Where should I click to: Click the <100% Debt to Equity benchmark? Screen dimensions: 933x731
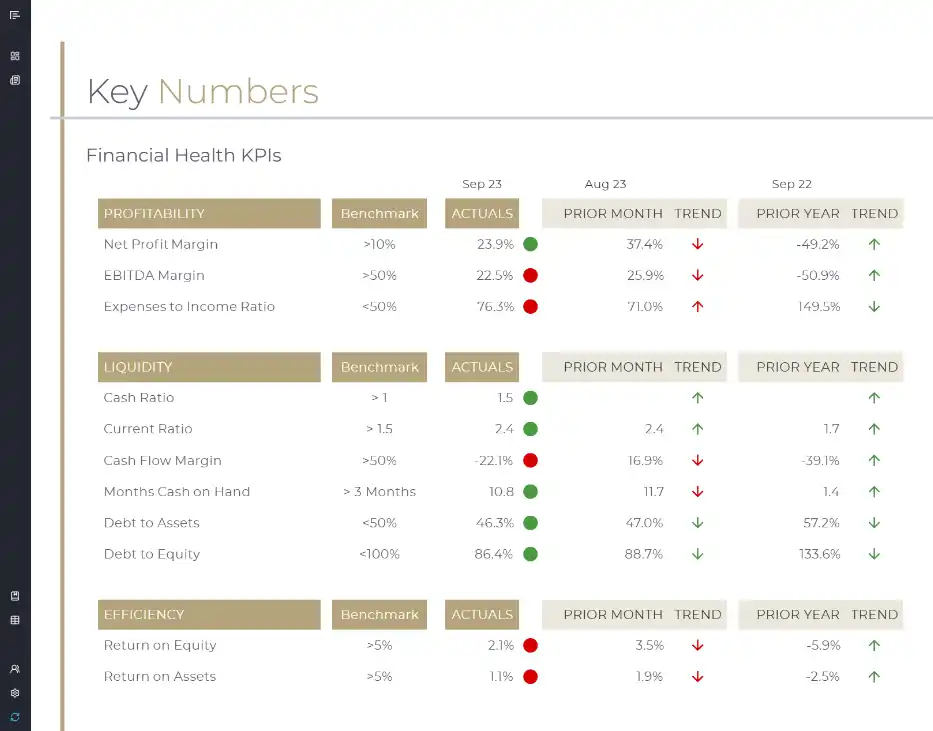point(379,554)
